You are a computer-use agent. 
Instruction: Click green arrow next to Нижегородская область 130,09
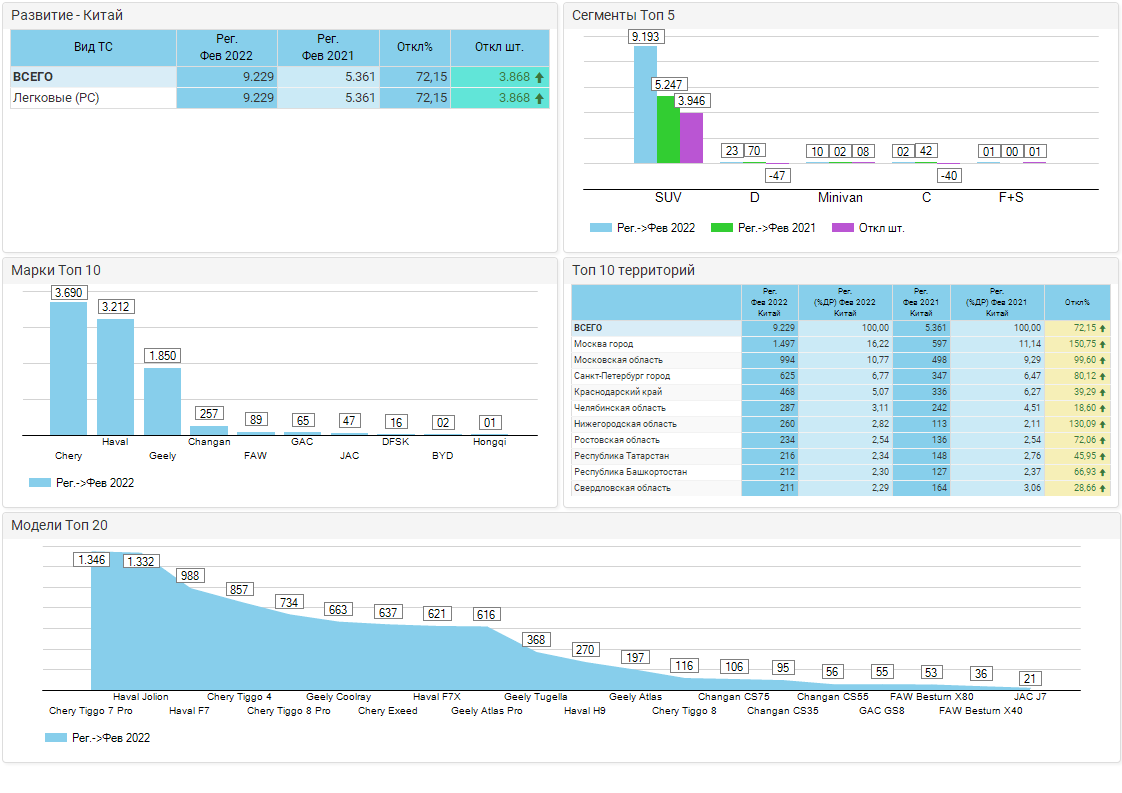pyautogui.click(x=1102, y=424)
